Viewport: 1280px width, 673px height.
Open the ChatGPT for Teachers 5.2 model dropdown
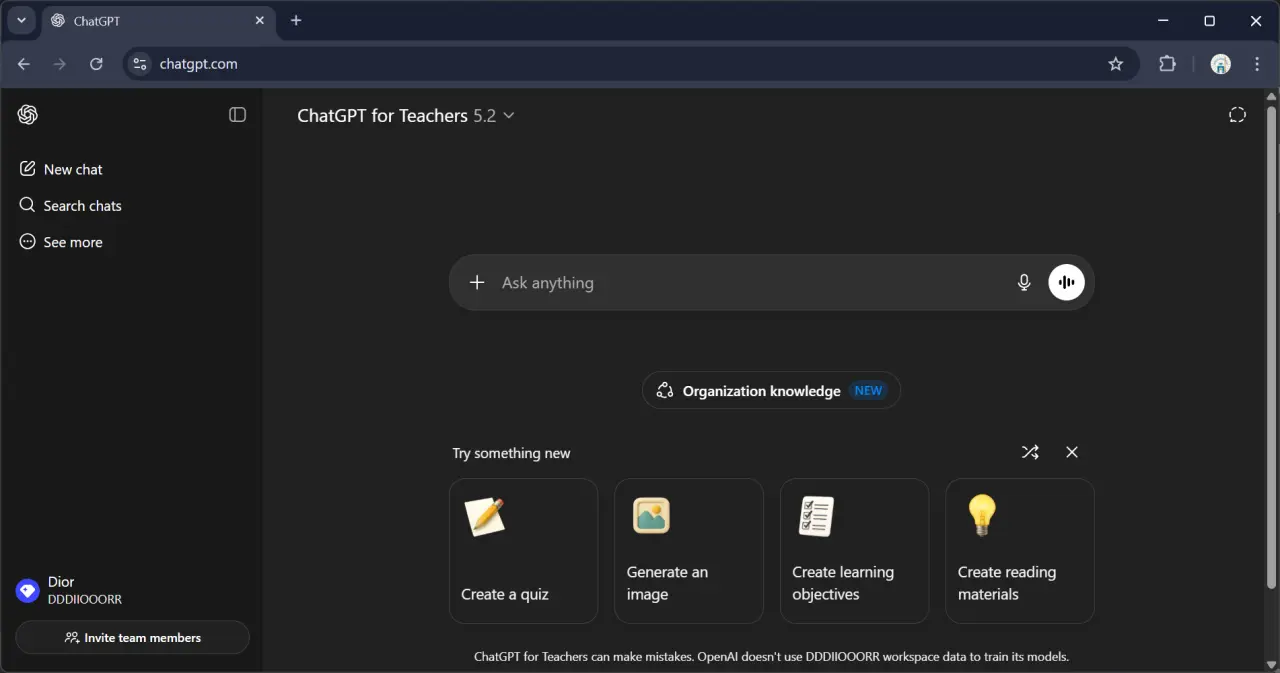[x=406, y=115]
